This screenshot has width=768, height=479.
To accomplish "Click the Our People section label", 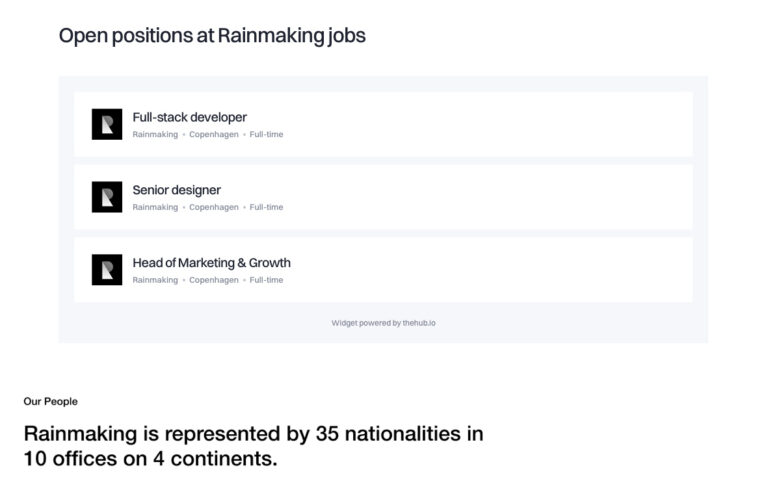I will click(50, 402).
